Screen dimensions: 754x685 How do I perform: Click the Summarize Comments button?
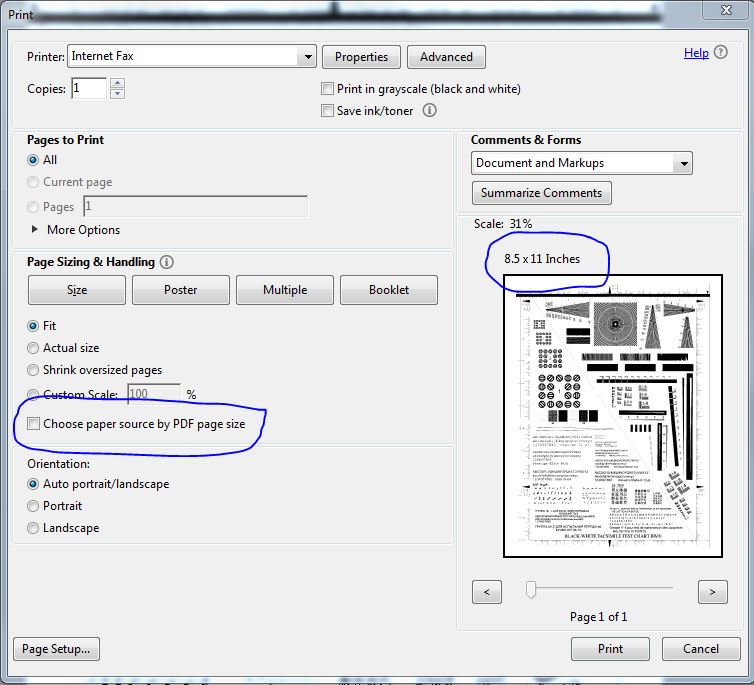[541, 193]
